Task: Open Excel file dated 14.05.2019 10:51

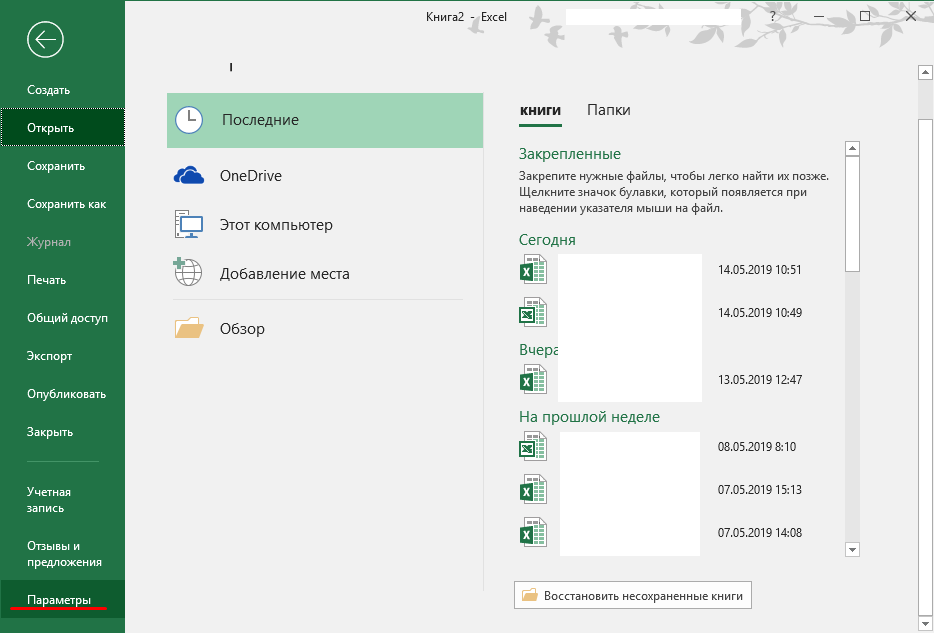Action: point(532,270)
